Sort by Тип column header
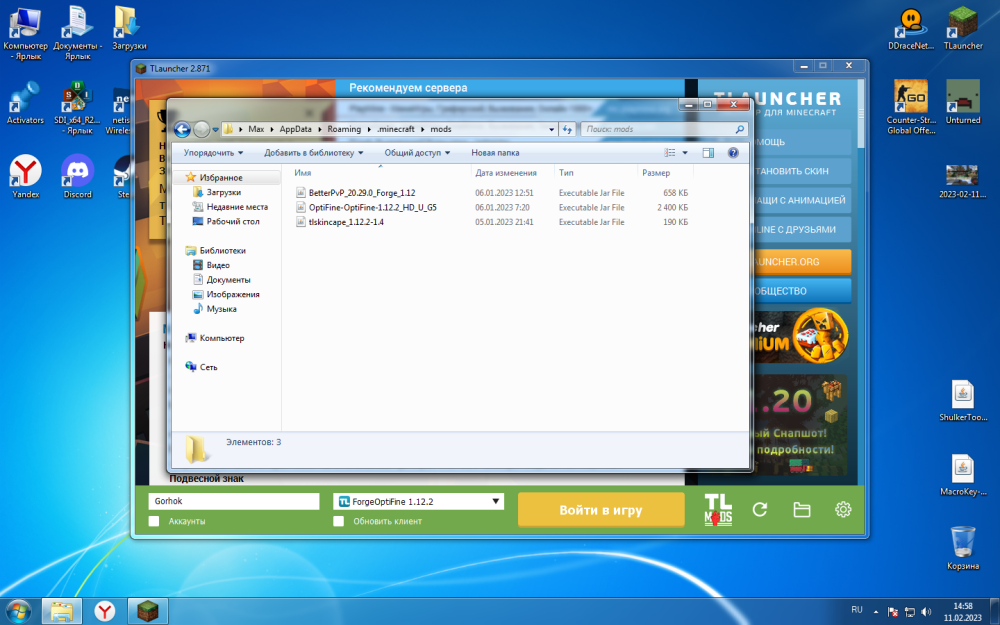 (x=596, y=173)
